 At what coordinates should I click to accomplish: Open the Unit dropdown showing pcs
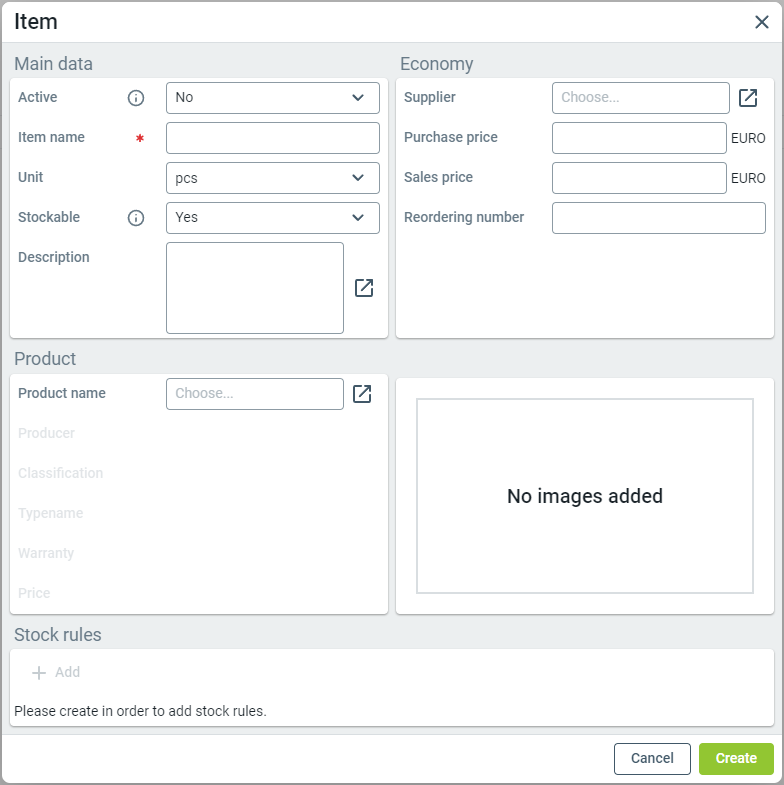272,178
